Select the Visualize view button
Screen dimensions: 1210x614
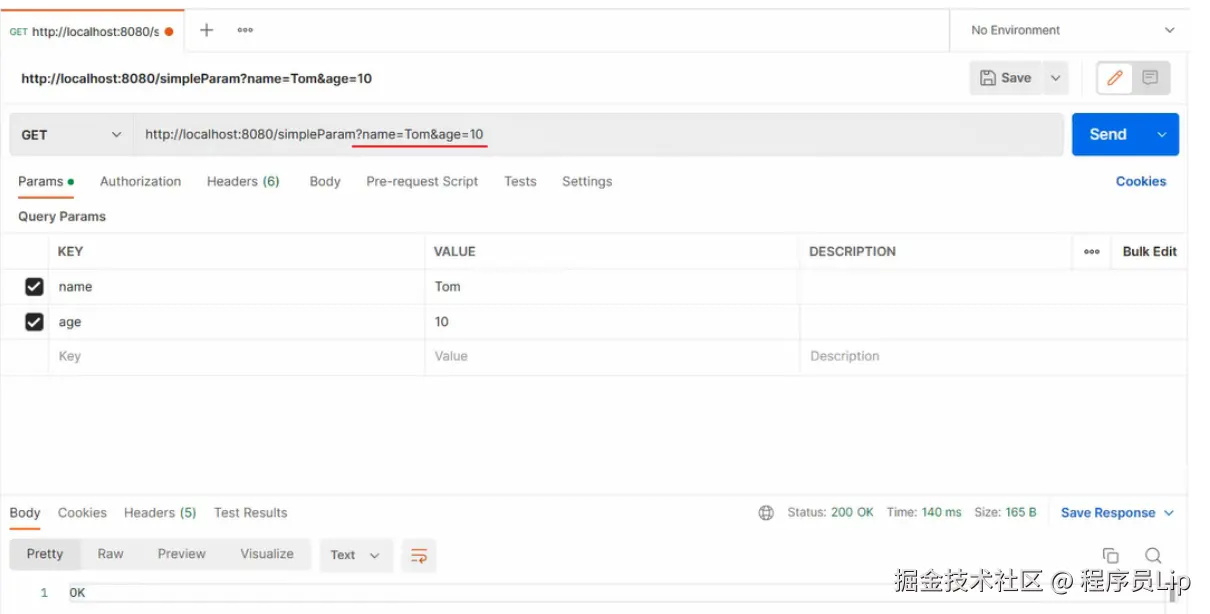tap(267, 554)
